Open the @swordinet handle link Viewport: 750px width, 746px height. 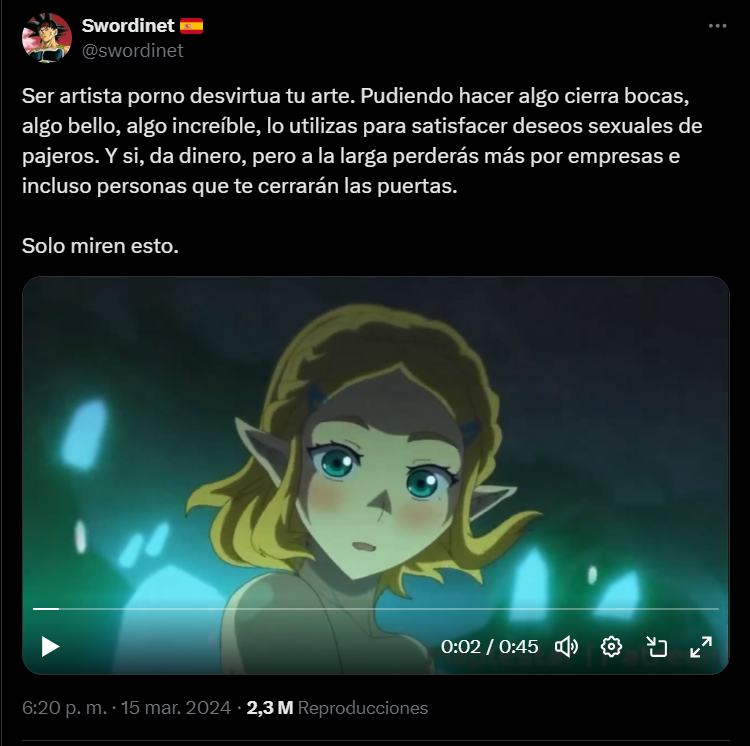pos(132,51)
